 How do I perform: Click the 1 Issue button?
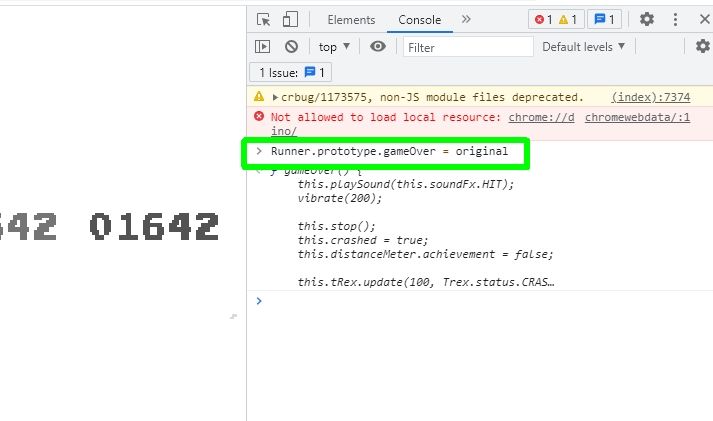coord(291,72)
